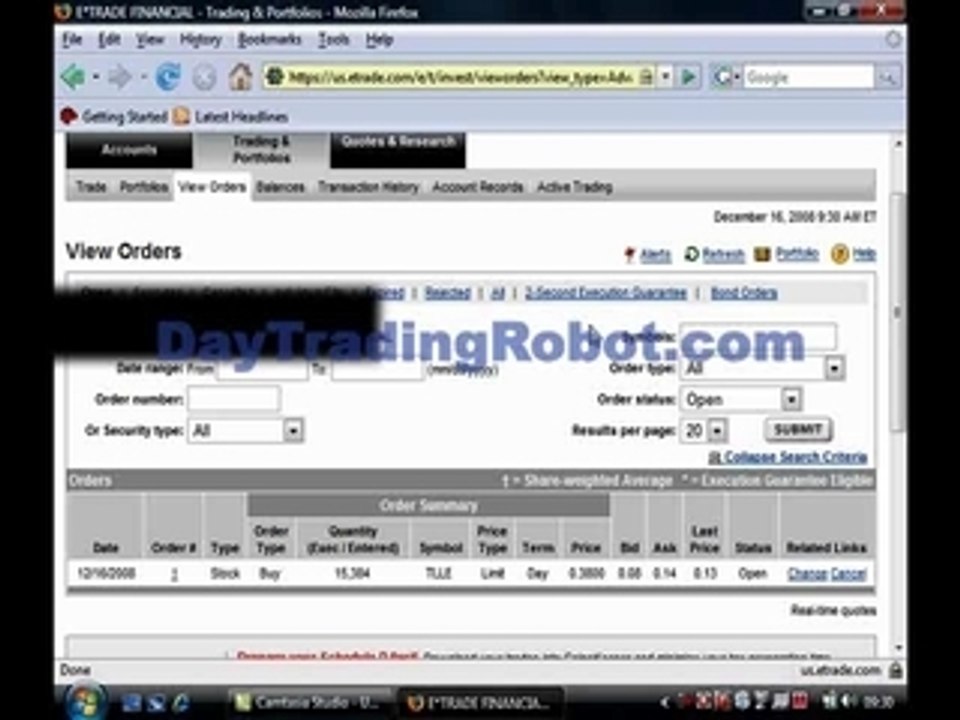The height and width of the screenshot is (720, 960).
Task: Click the stop loading icon
Action: [204, 78]
